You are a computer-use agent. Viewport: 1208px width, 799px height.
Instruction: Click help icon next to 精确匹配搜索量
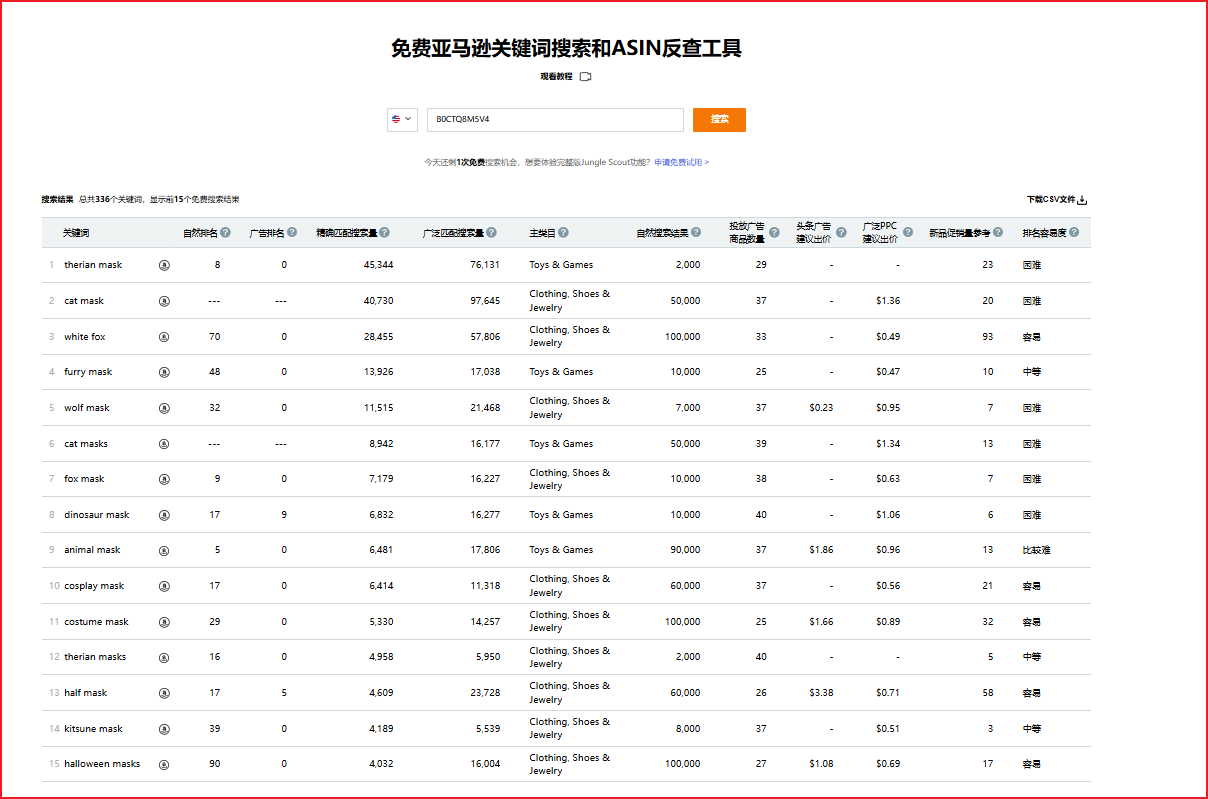tap(386, 233)
